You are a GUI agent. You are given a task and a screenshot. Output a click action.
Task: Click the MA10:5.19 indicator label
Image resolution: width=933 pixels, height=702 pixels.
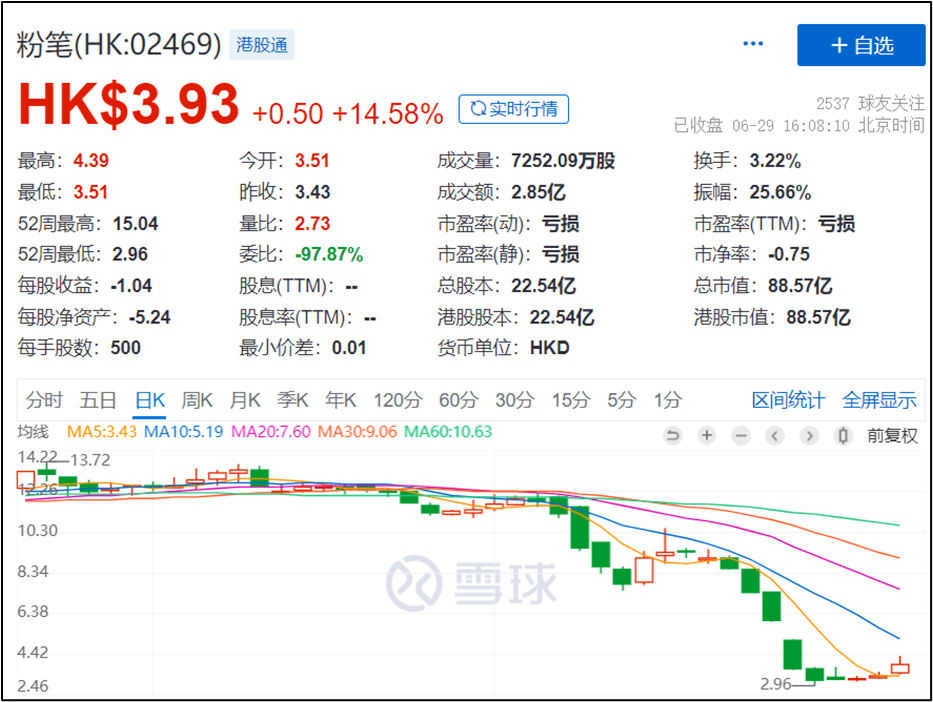click(183, 432)
